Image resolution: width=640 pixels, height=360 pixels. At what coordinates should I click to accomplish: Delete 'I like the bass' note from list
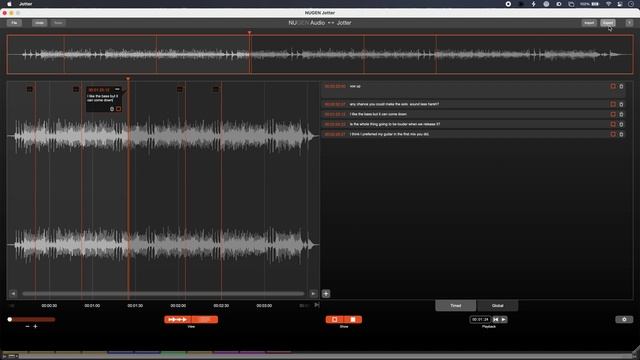pos(621,114)
